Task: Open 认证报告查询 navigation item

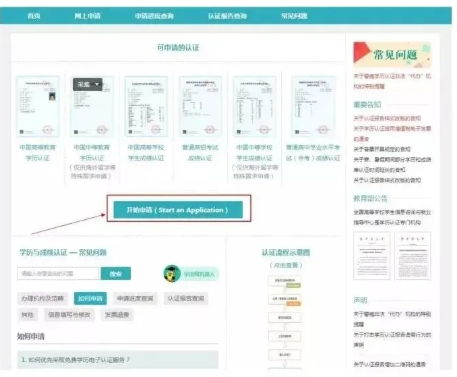Action: 227,16
